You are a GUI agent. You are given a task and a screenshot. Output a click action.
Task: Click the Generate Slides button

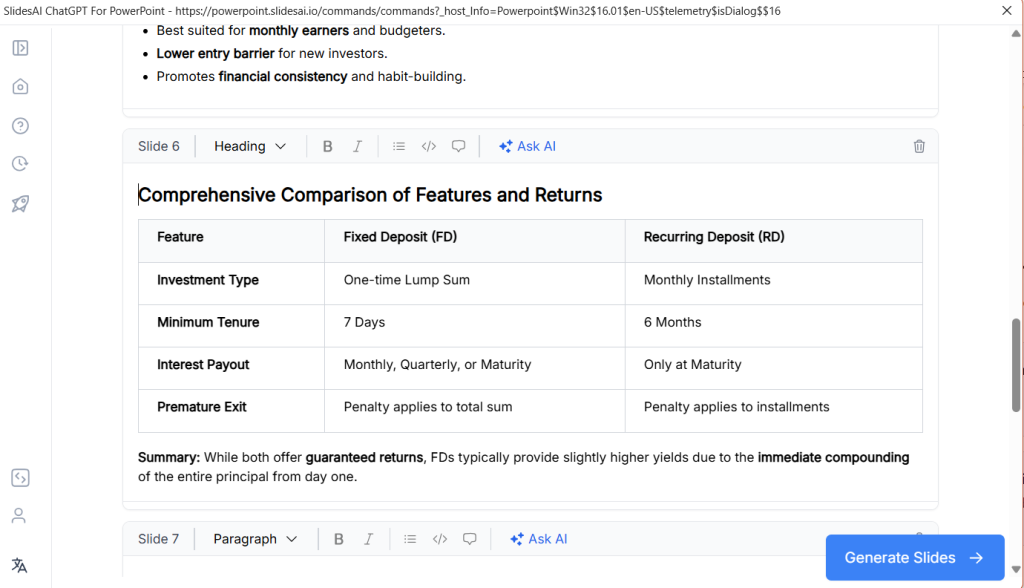coord(914,558)
